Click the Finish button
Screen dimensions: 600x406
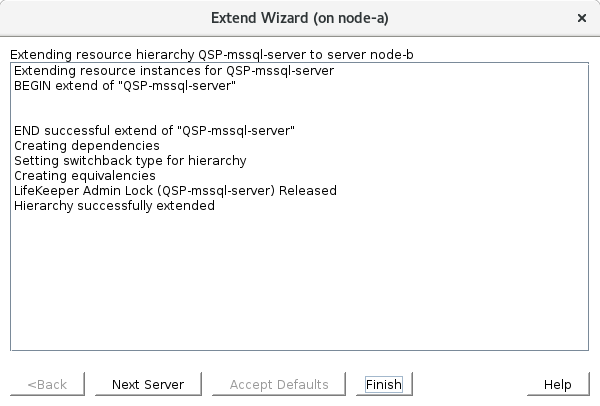tap(384, 384)
